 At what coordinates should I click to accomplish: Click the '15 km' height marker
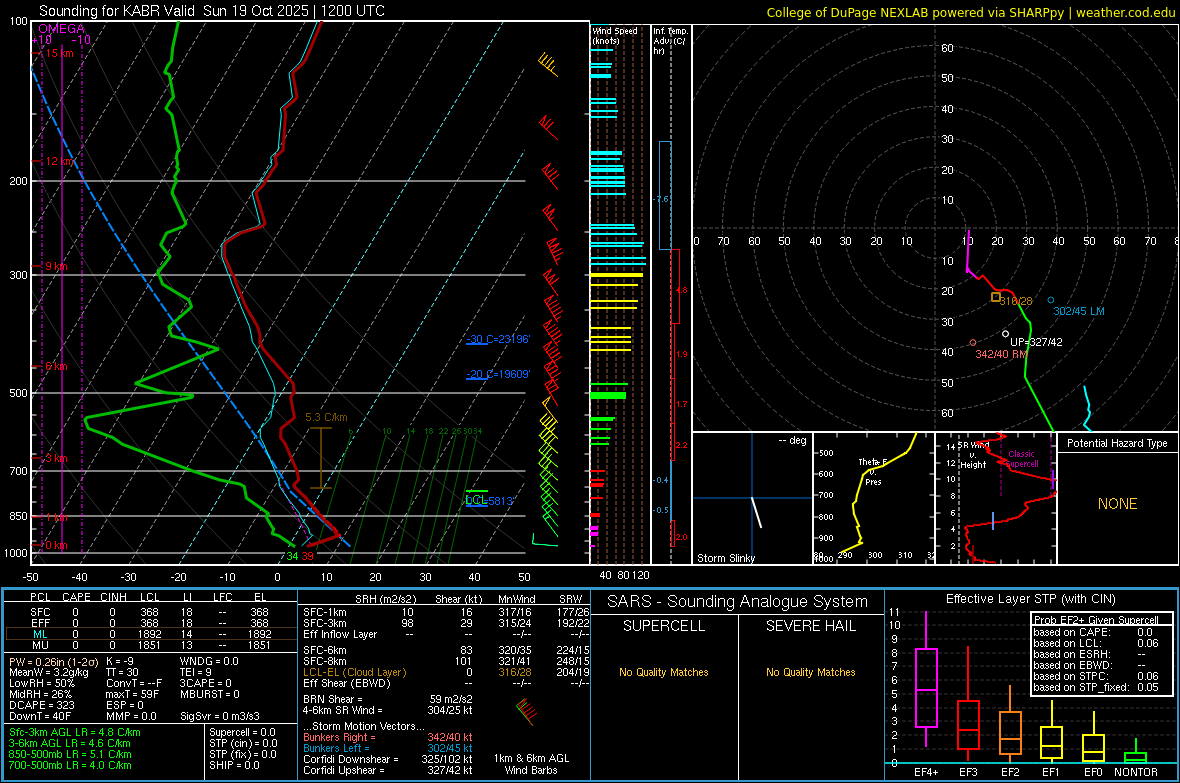pos(59,53)
